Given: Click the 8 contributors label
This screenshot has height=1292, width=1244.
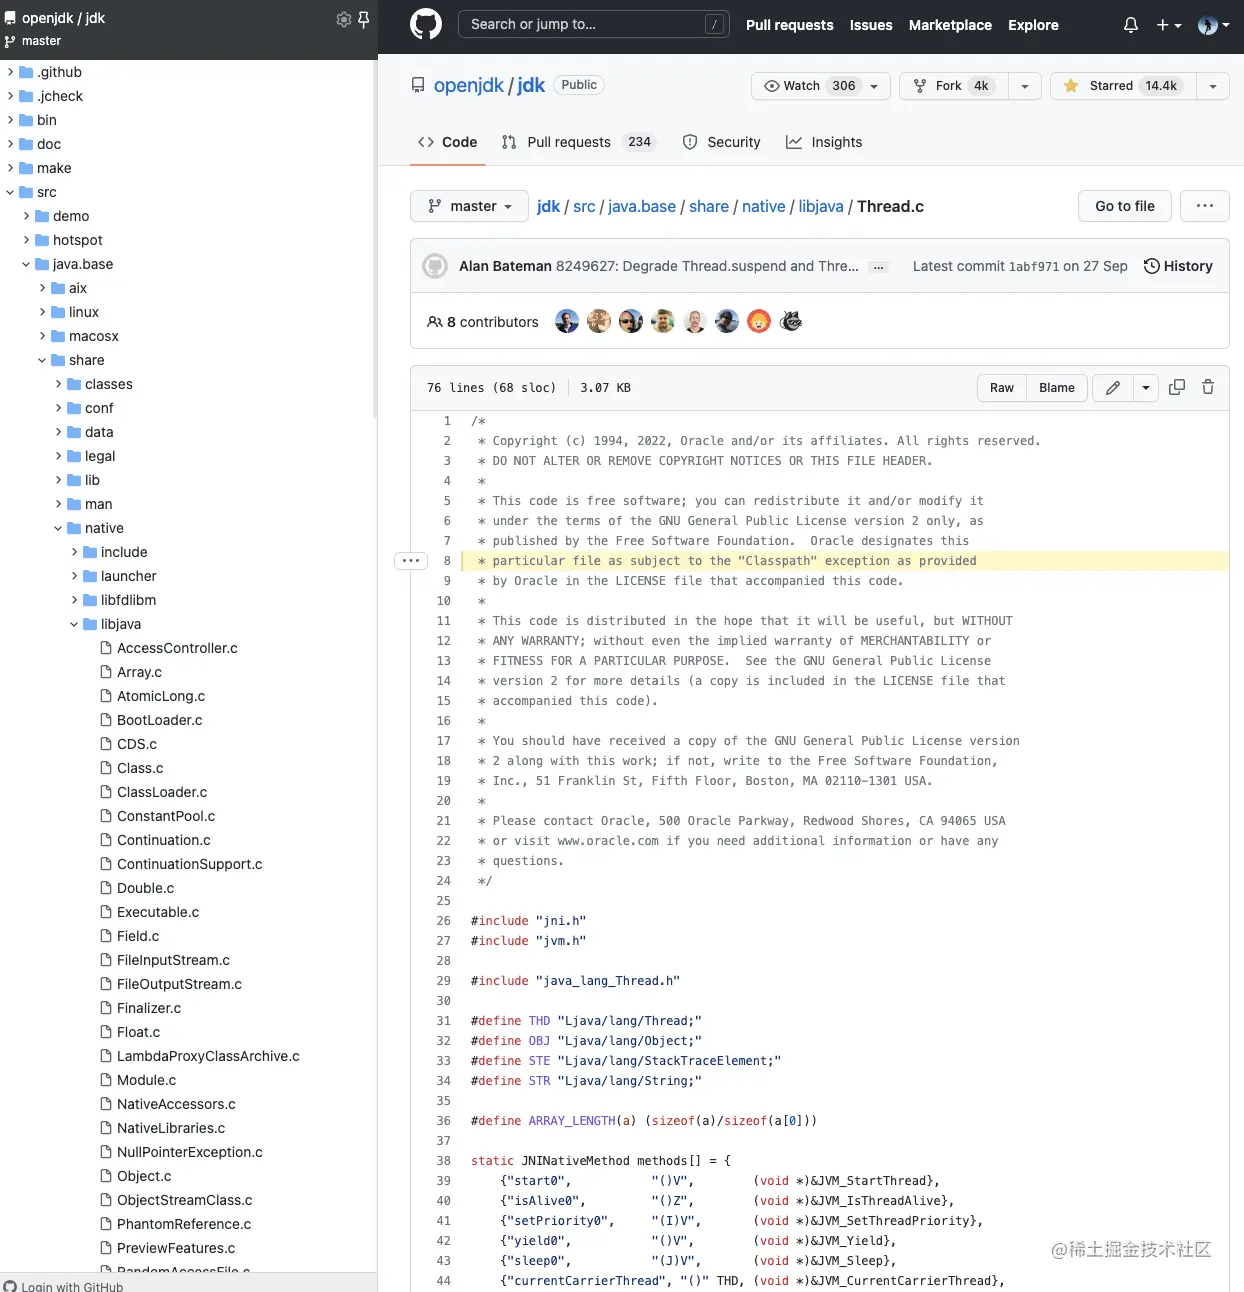Looking at the screenshot, I should point(483,322).
